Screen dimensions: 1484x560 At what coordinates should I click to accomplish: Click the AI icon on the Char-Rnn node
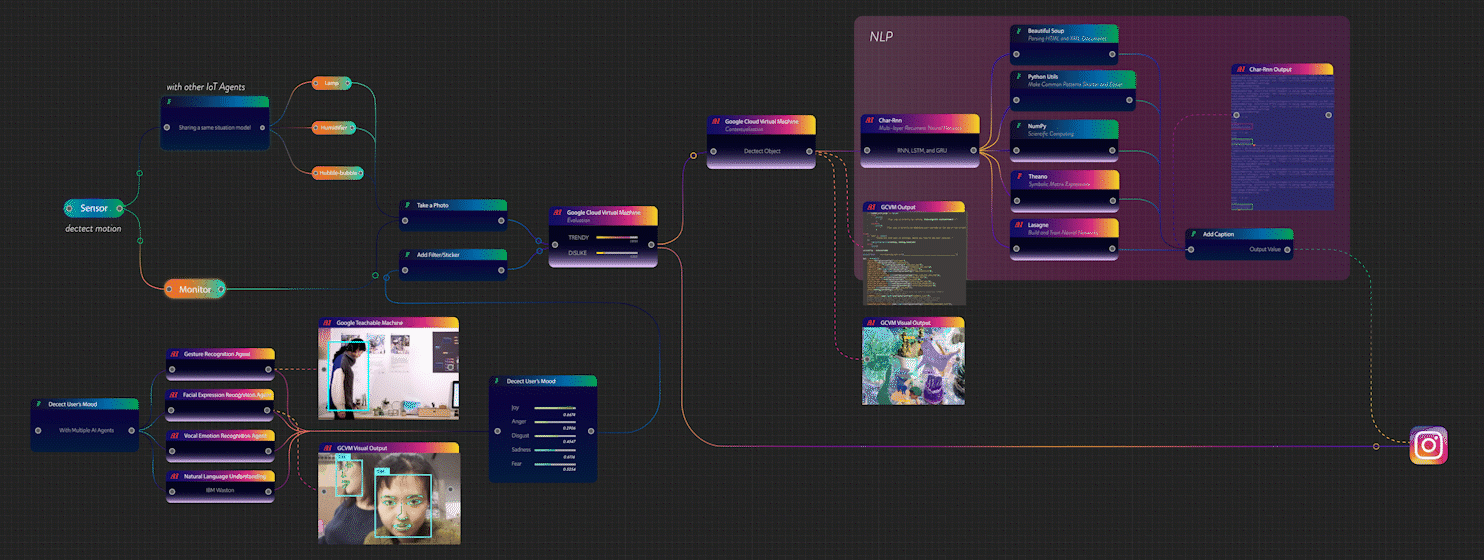pyautogui.click(x=867, y=120)
